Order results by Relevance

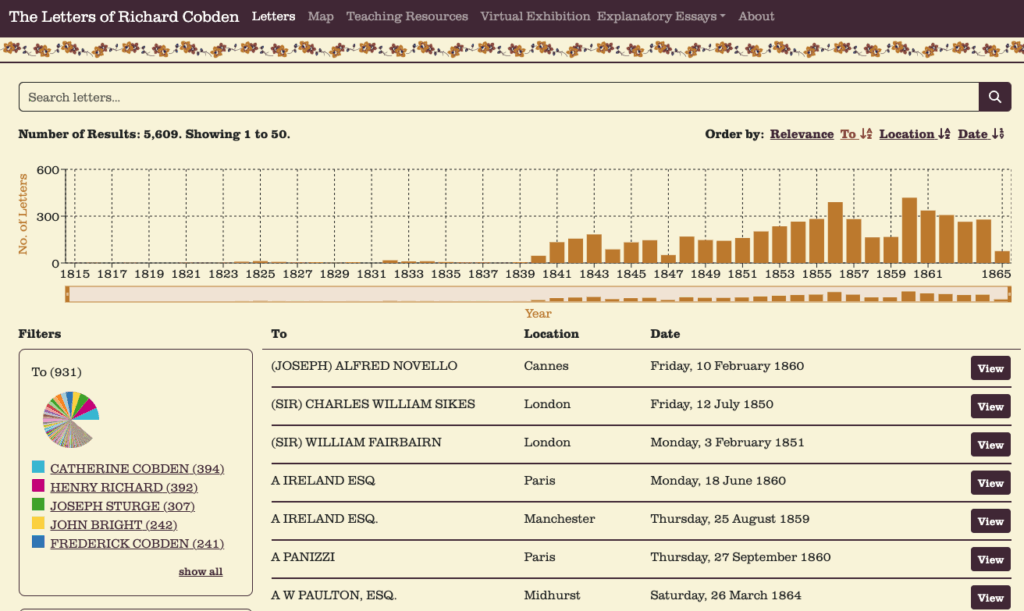[x=801, y=134]
